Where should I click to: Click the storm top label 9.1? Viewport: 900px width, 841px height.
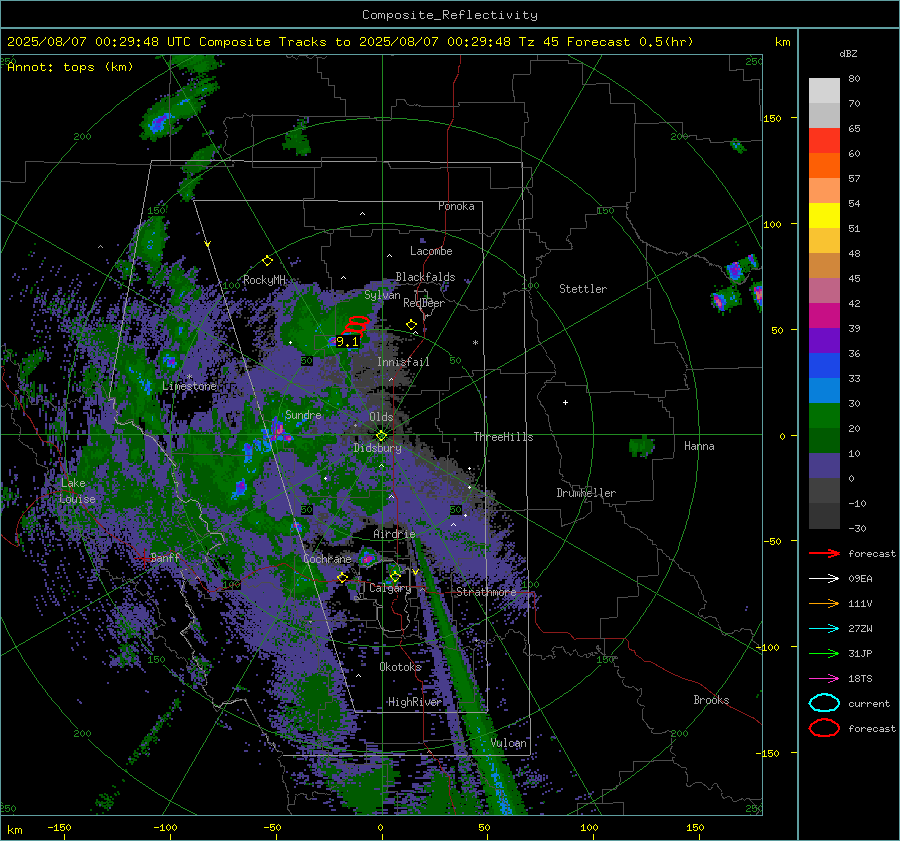click(347, 342)
